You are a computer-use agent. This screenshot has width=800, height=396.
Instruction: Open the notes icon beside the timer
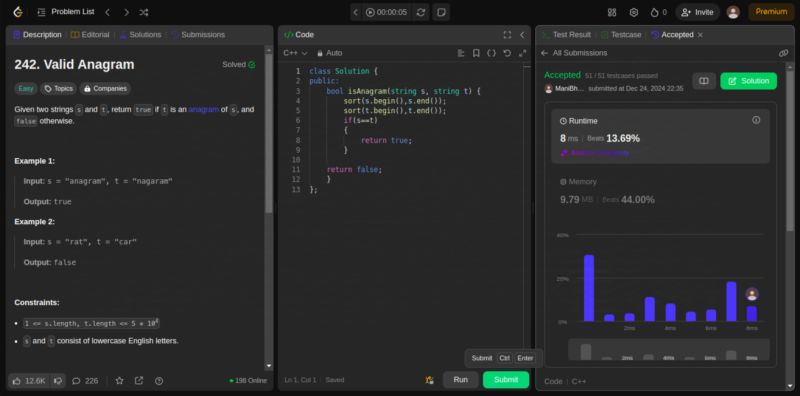point(441,12)
